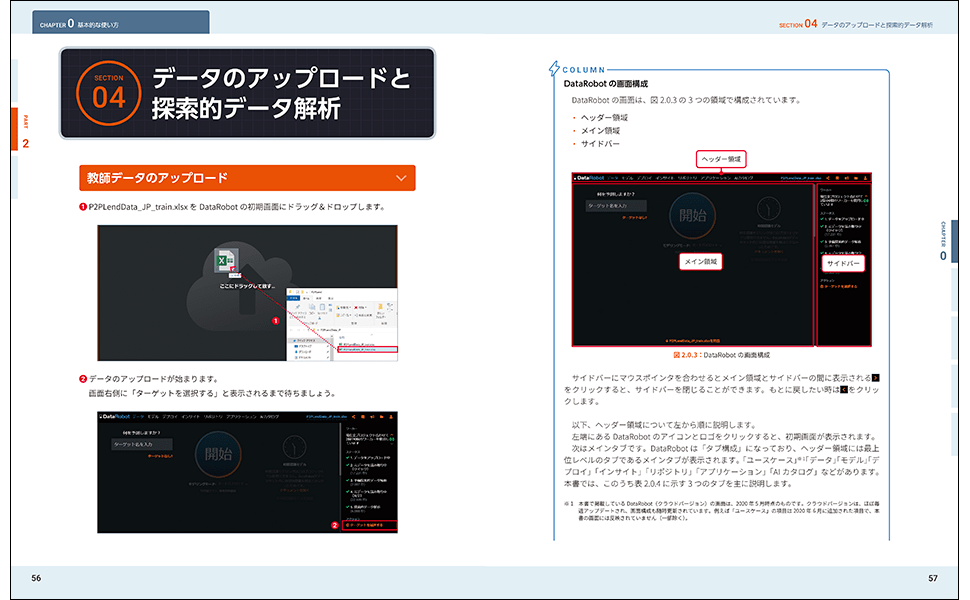Select AIカタログ tab in step 2 screenshot
This screenshot has height=600, width=970.
coord(269,417)
